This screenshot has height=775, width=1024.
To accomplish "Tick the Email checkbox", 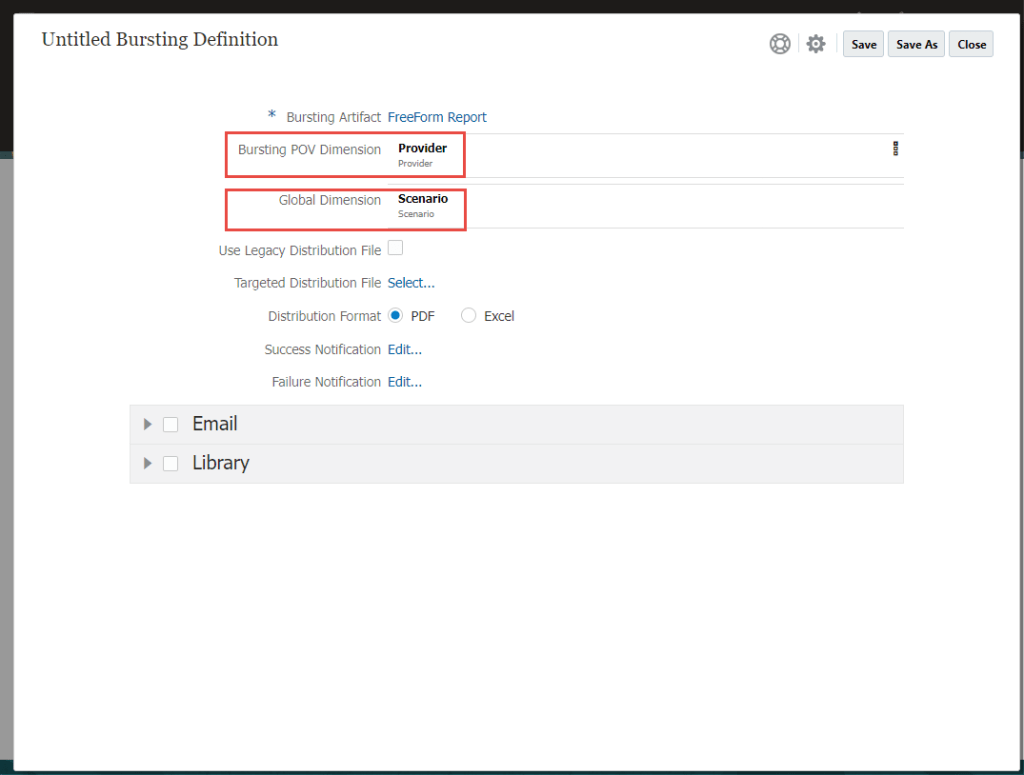I will click(x=171, y=424).
